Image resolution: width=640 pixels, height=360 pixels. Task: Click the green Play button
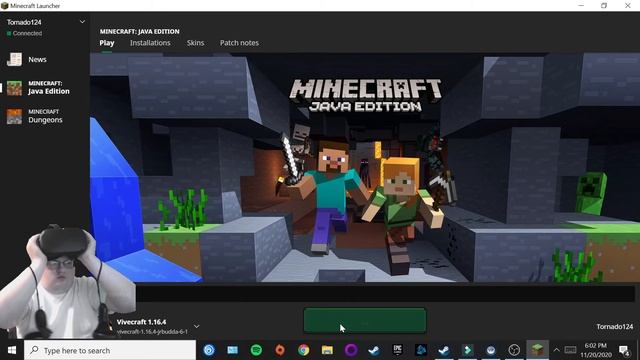pos(365,321)
